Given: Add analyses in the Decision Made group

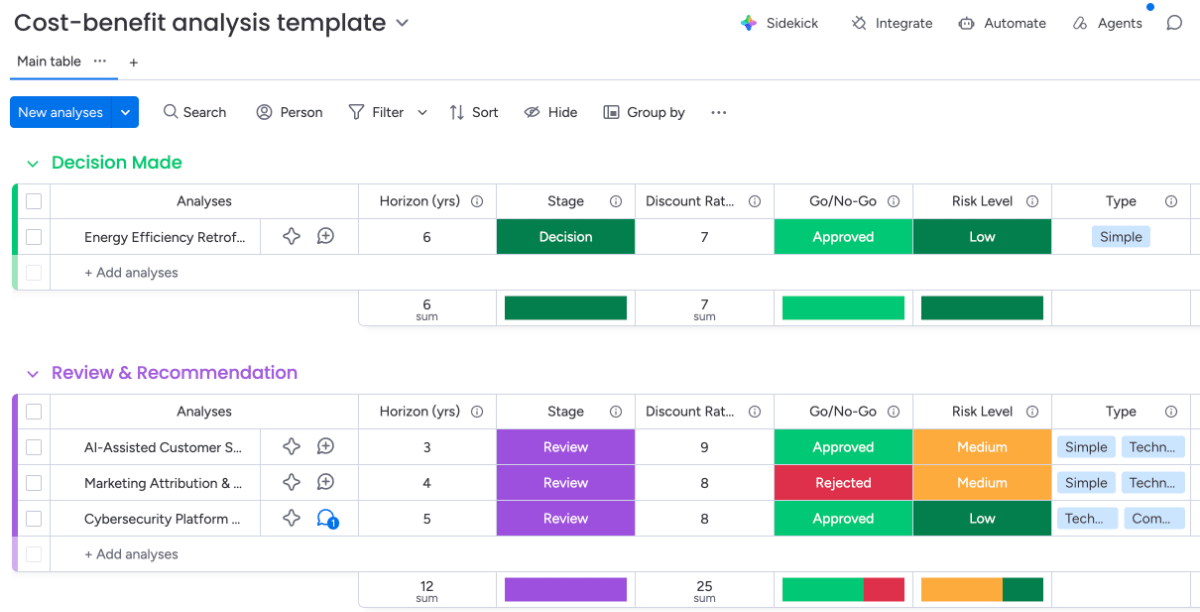Looking at the screenshot, I should click(x=131, y=272).
